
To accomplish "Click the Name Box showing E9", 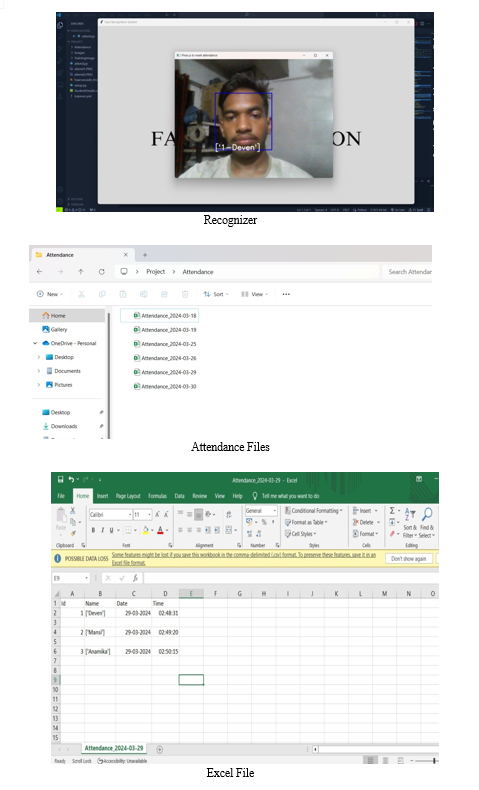I will (71, 578).
